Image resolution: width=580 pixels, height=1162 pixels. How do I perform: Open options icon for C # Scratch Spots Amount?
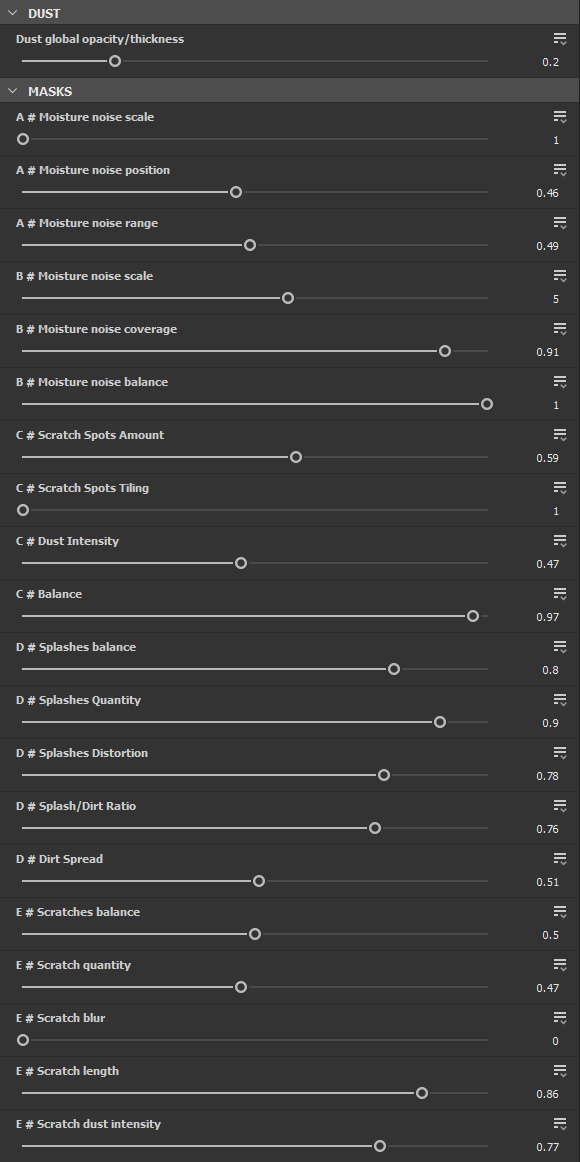[x=560, y=435]
